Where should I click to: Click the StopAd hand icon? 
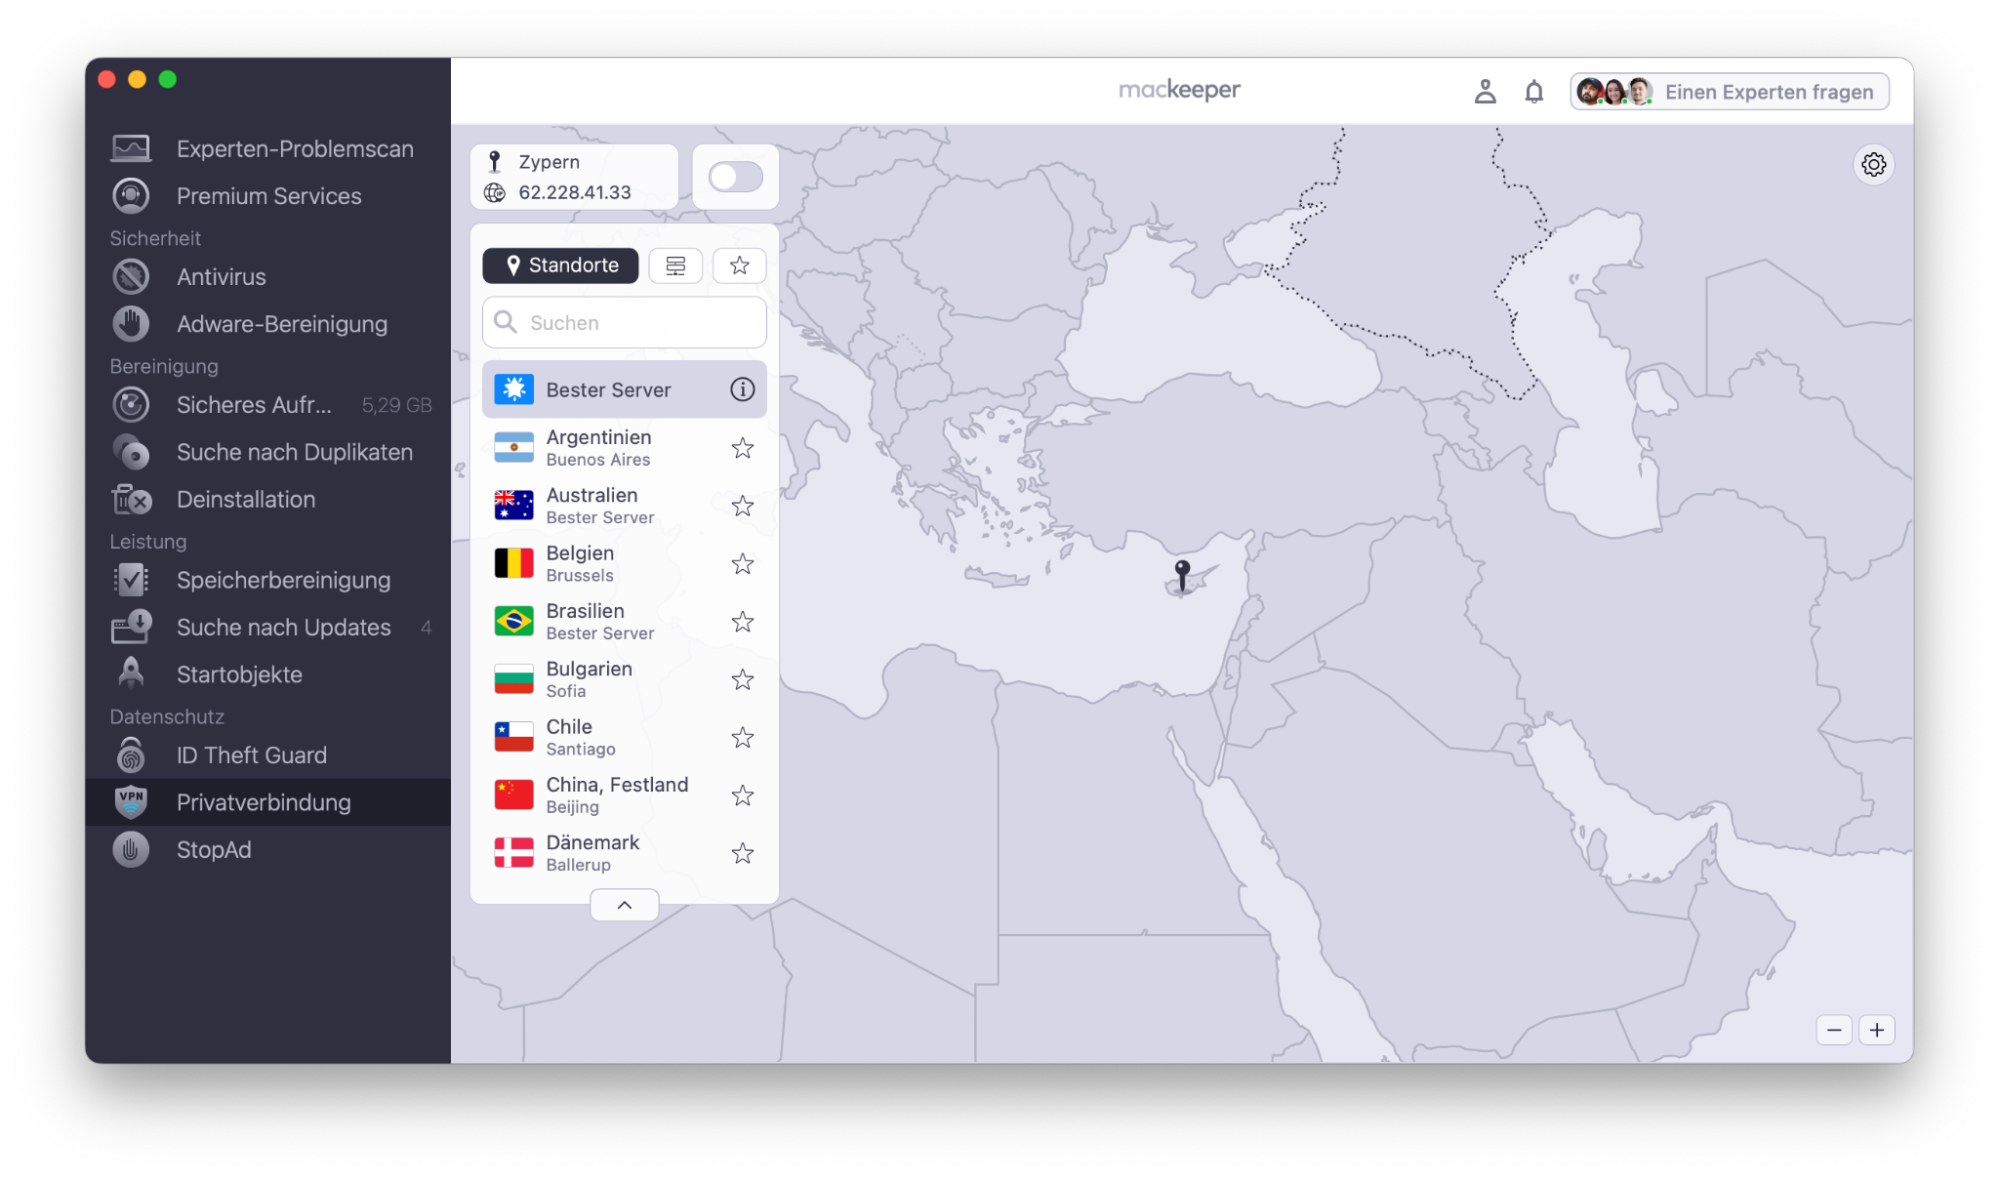coord(130,849)
